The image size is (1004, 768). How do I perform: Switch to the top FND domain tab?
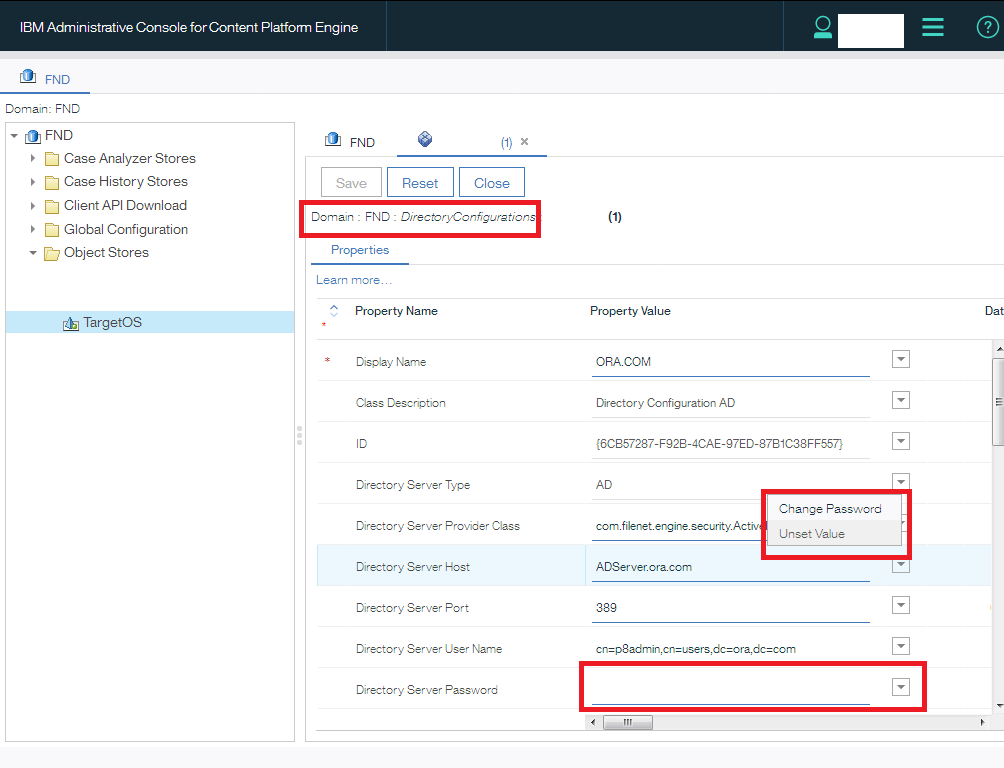[45, 78]
